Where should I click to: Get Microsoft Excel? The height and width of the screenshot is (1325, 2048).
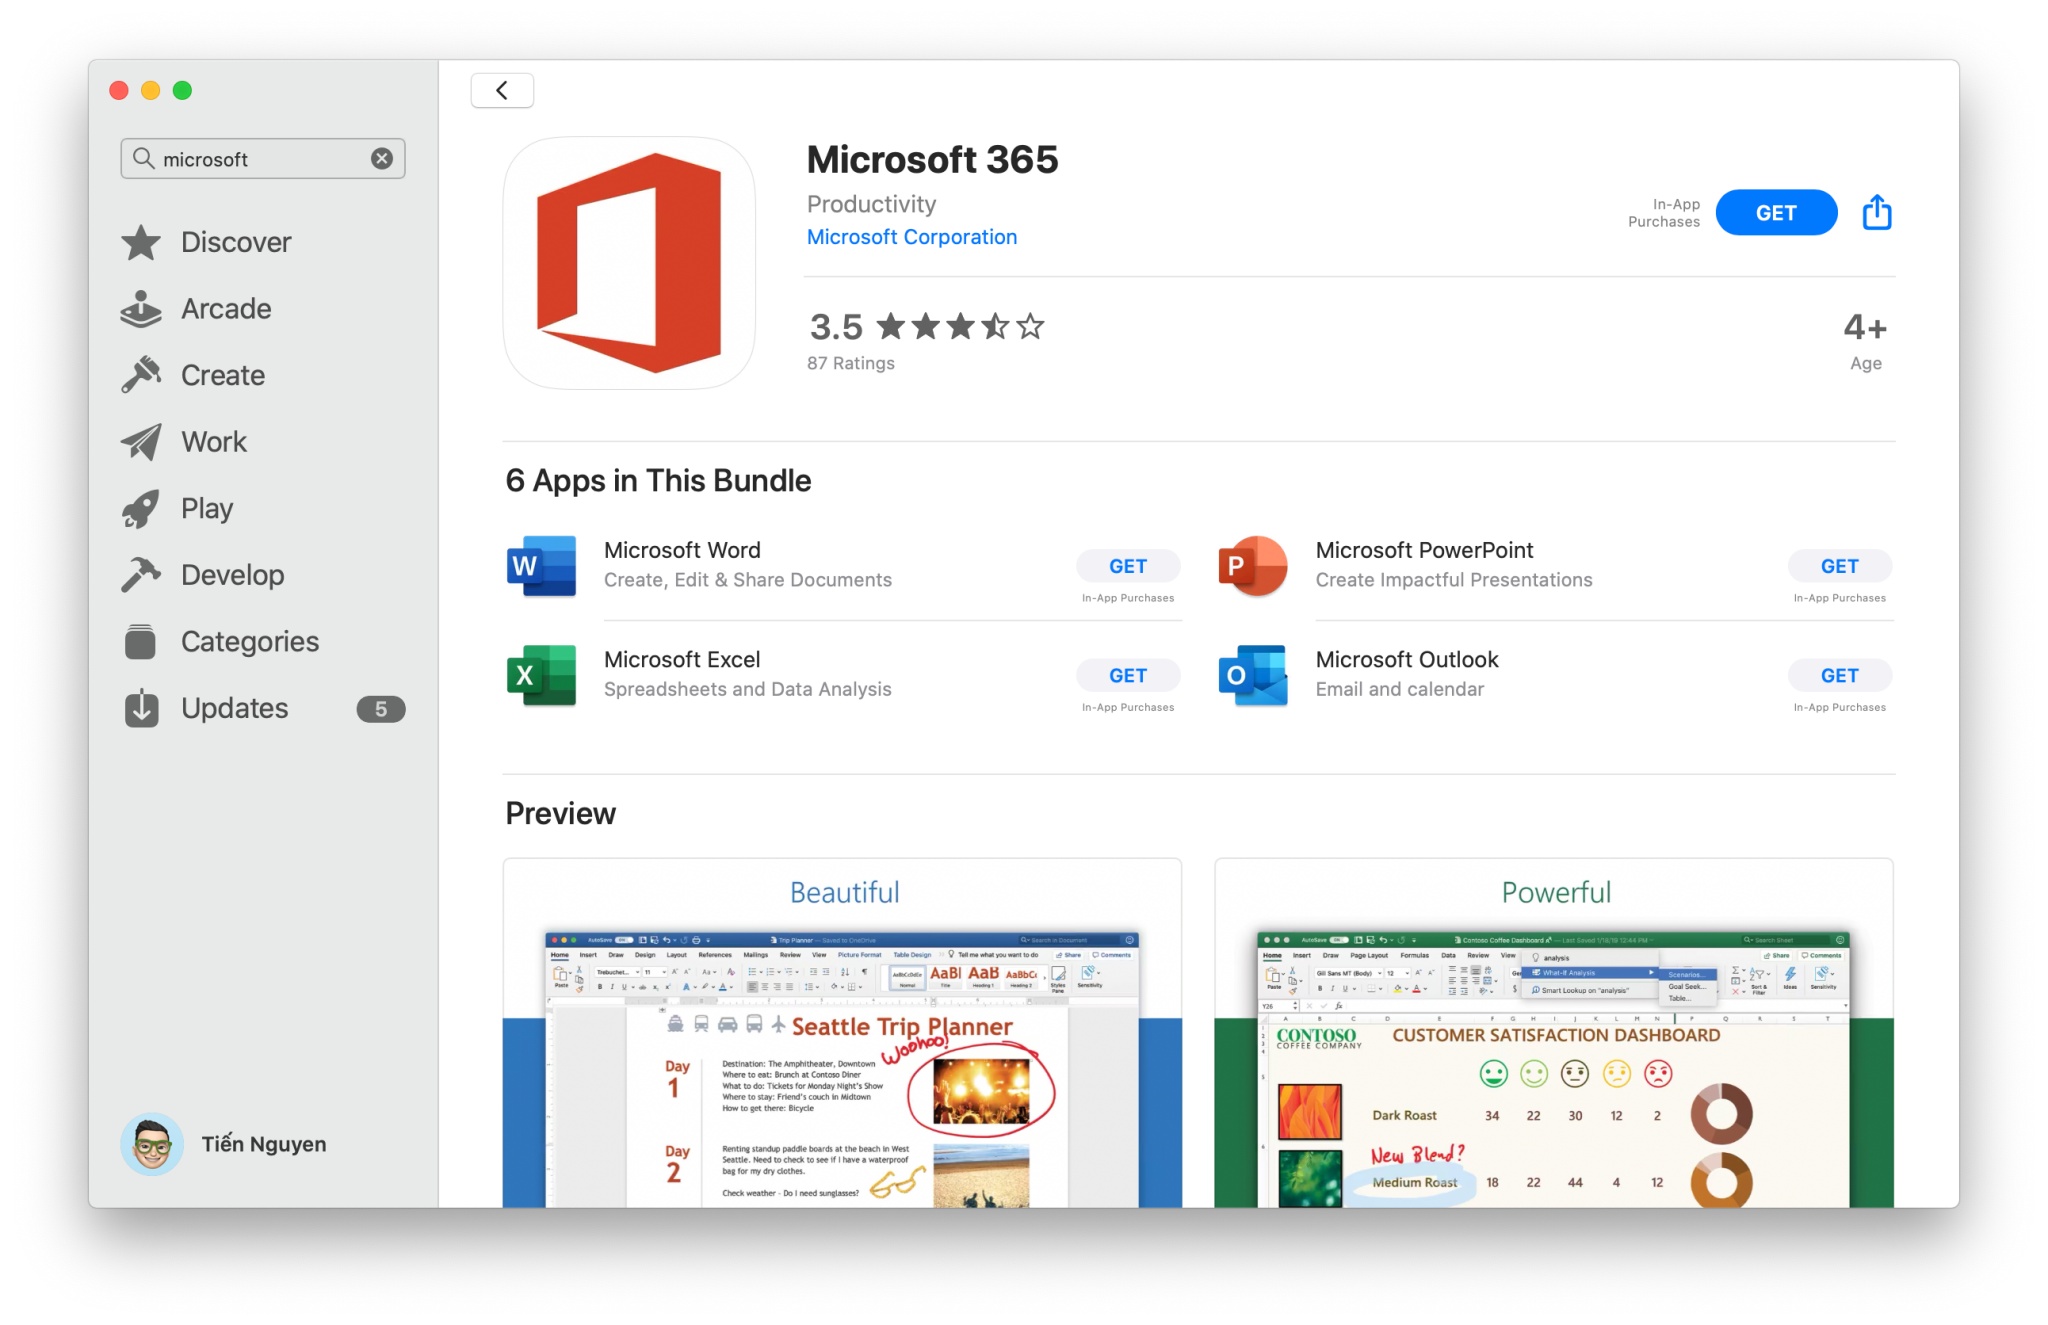pyautogui.click(x=1128, y=676)
